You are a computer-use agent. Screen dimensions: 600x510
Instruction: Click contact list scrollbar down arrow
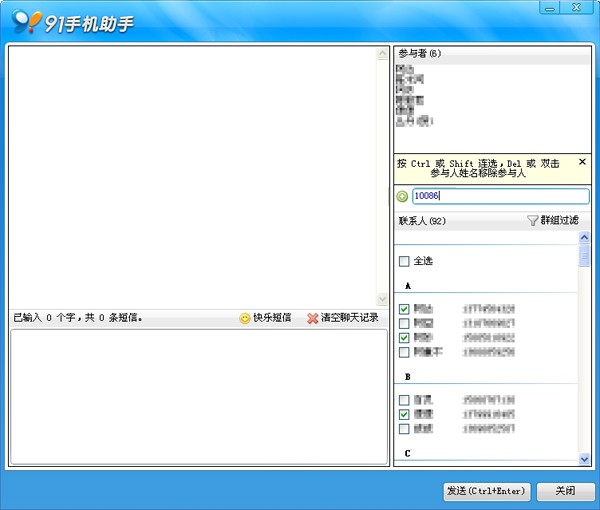tap(584, 458)
